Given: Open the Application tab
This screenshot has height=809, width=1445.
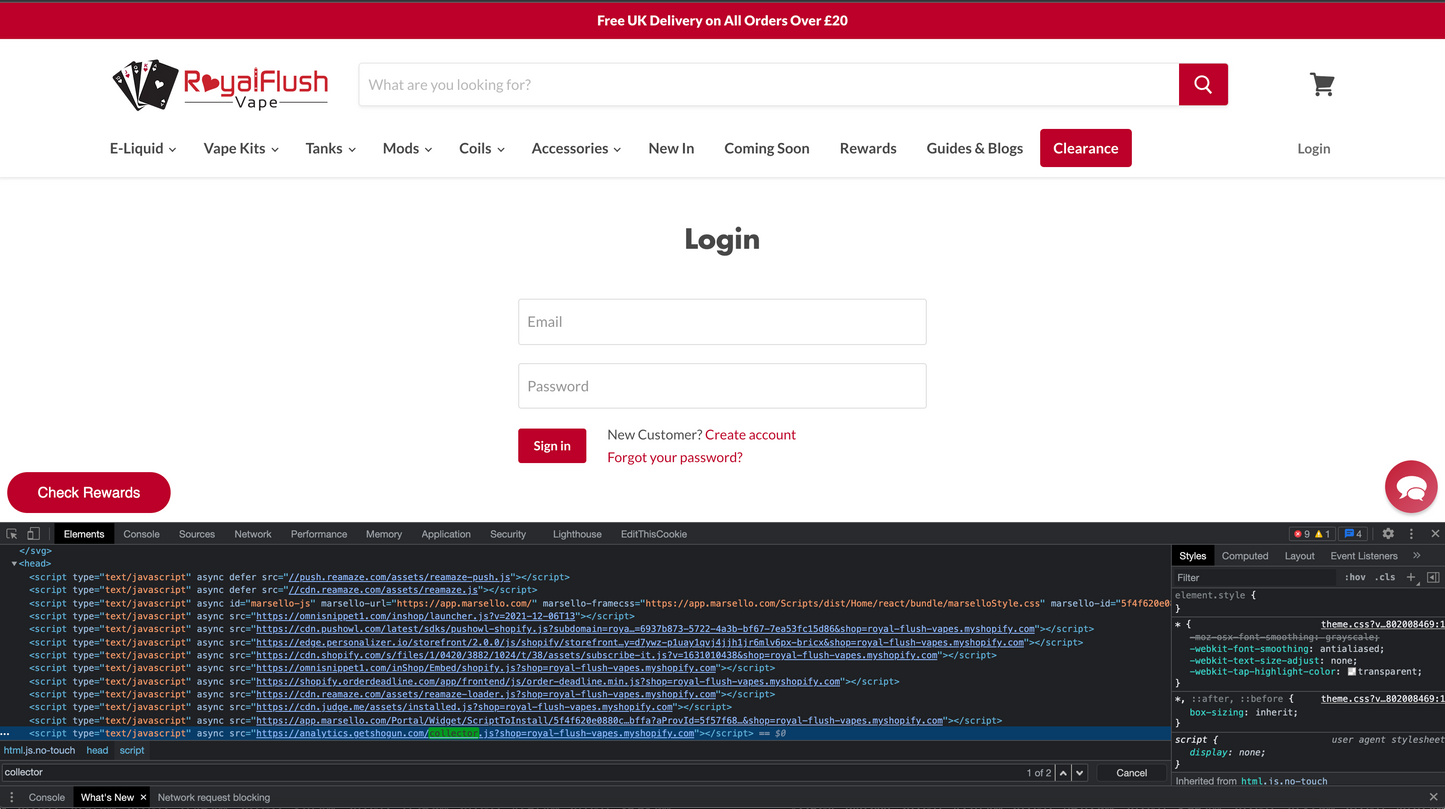Looking at the screenshot, I should coord(446,534).
